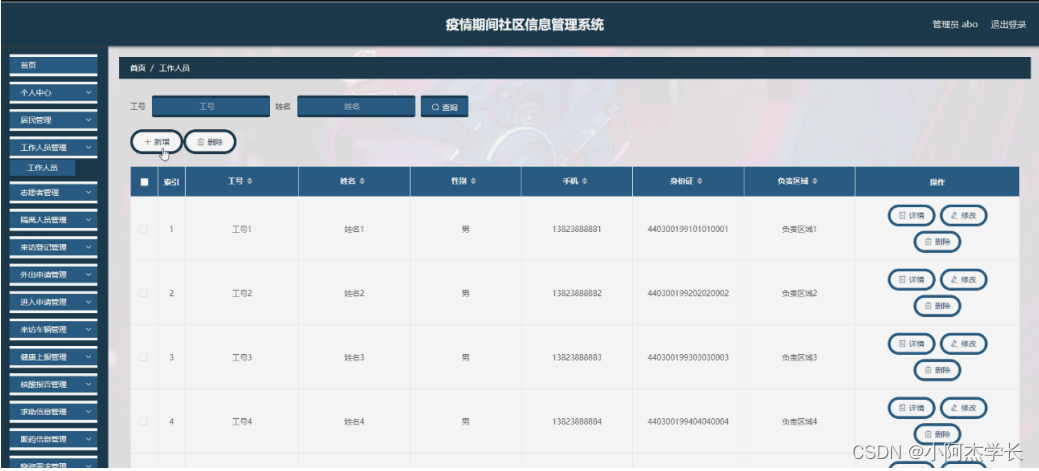The height and width of the screenshot is (471, 1039).
Task: Click 删除 in the 工号3 row
Action: (x=937, y=370)
